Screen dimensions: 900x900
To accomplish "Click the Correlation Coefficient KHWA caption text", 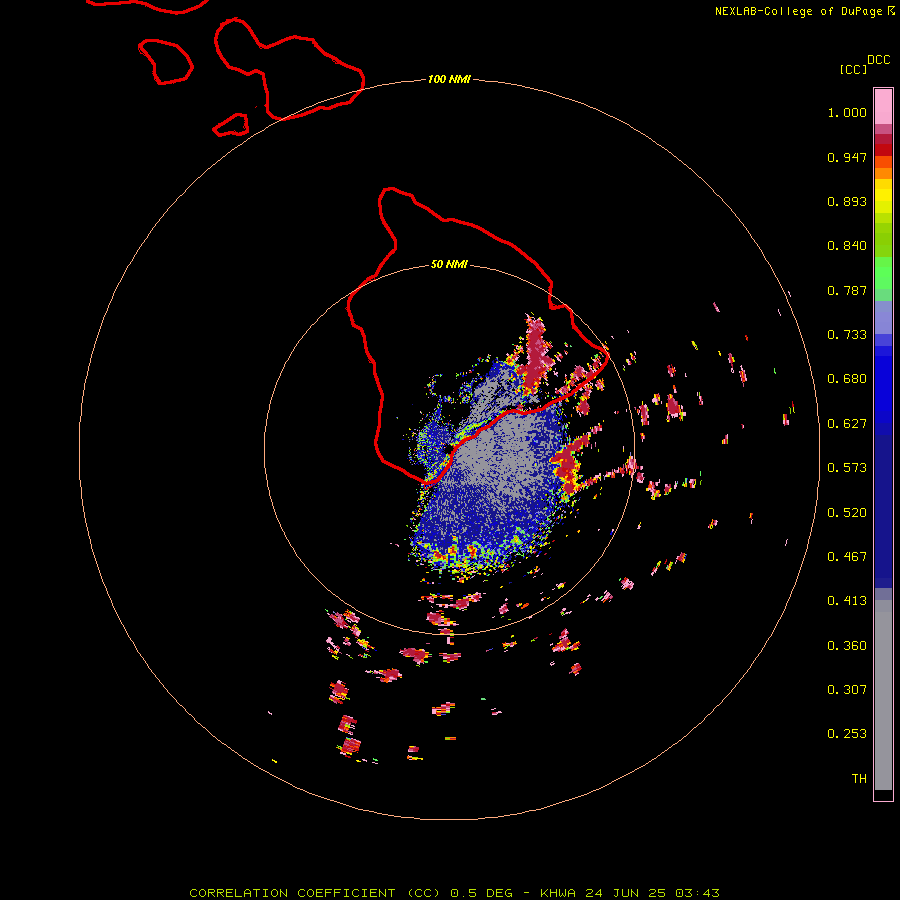I will tap(454, 893).
